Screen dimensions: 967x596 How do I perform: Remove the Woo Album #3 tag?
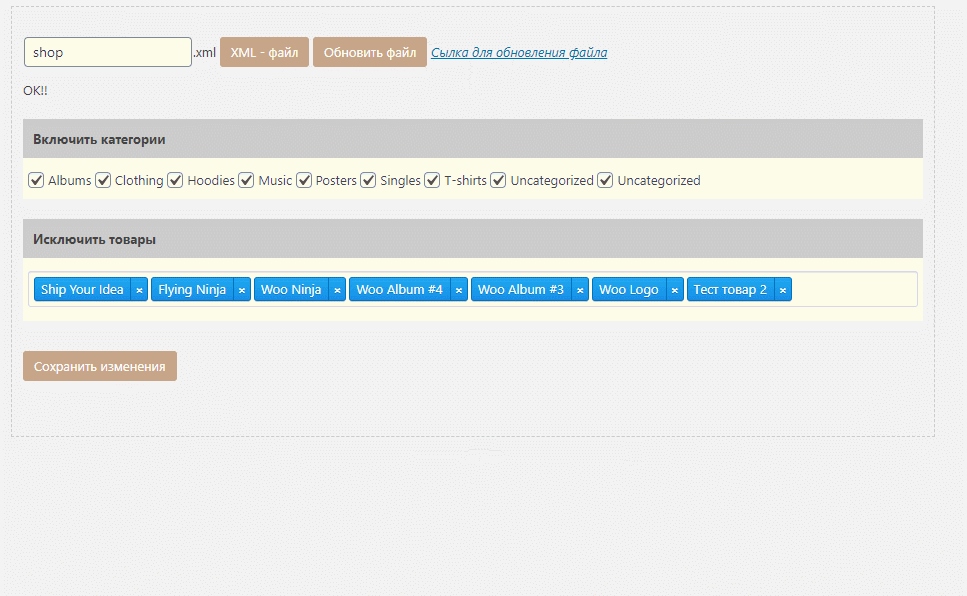[x=580, y=290]
